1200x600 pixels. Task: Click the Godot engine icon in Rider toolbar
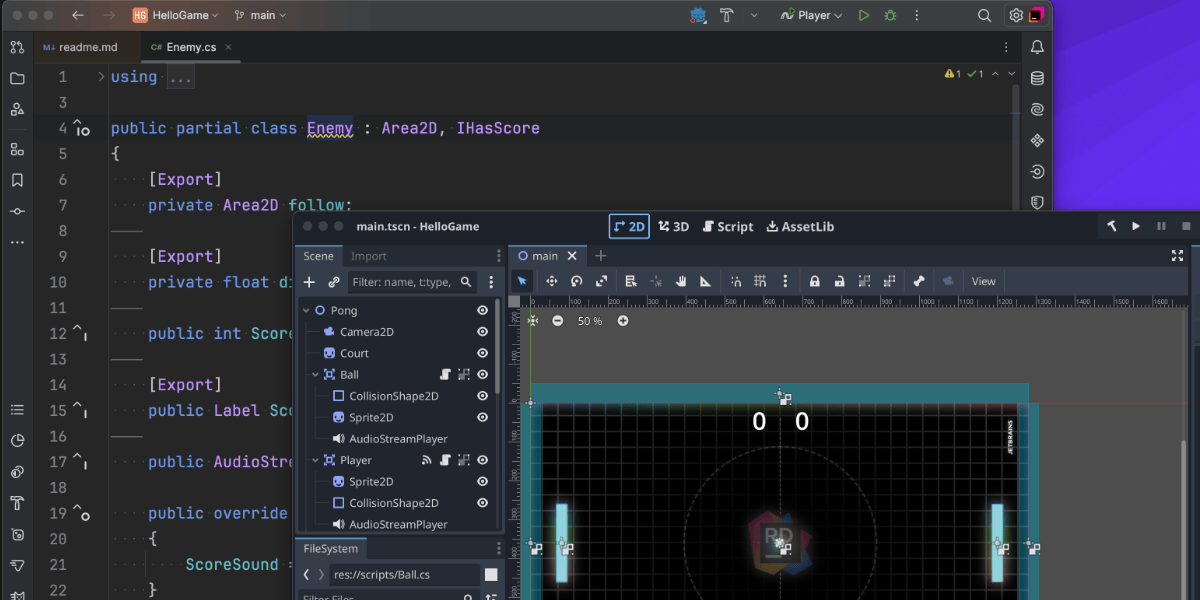coord(698,15)
